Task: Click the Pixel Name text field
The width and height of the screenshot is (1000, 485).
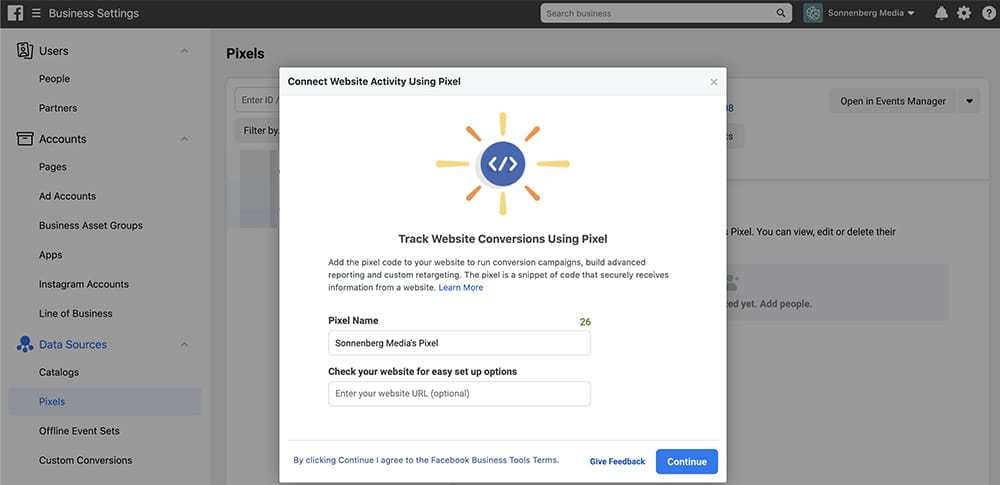Action: pyautogui.click(x=459, y=343)
